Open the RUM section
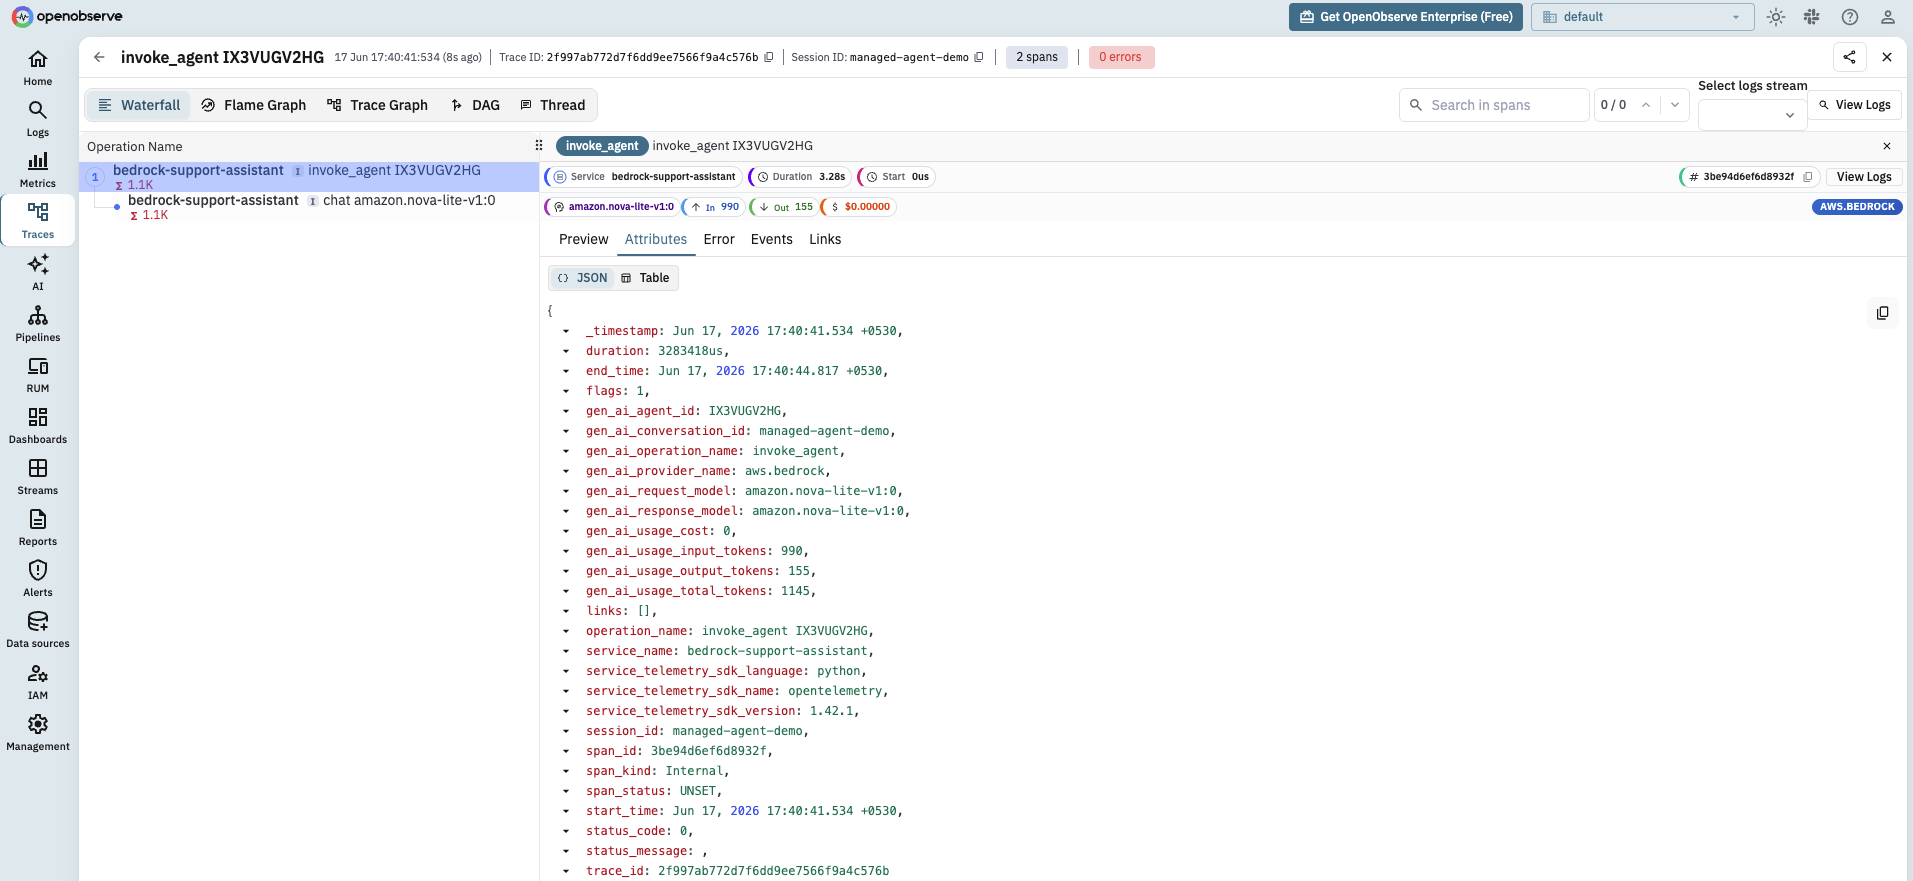Image resolution: width=1913 pixels, height=881 pixels. tap(38, 375)
